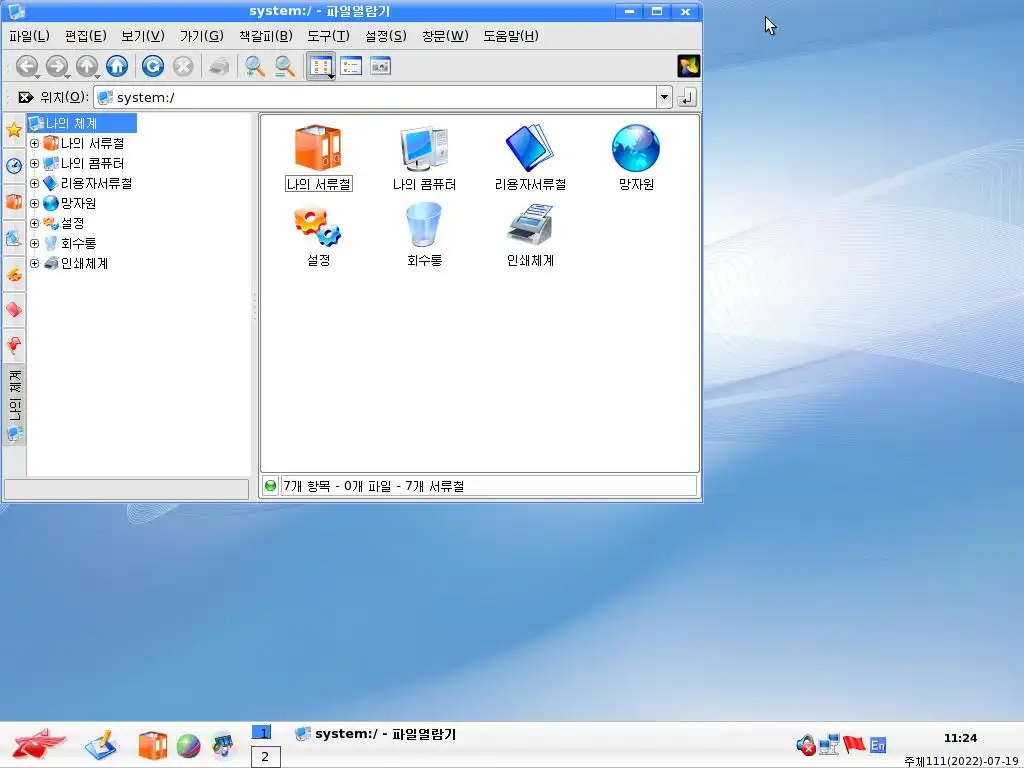Screen dimensions: 1024x768
Task: Expand the 리용자서류철 tree node
Action: (x=35, y=184)
